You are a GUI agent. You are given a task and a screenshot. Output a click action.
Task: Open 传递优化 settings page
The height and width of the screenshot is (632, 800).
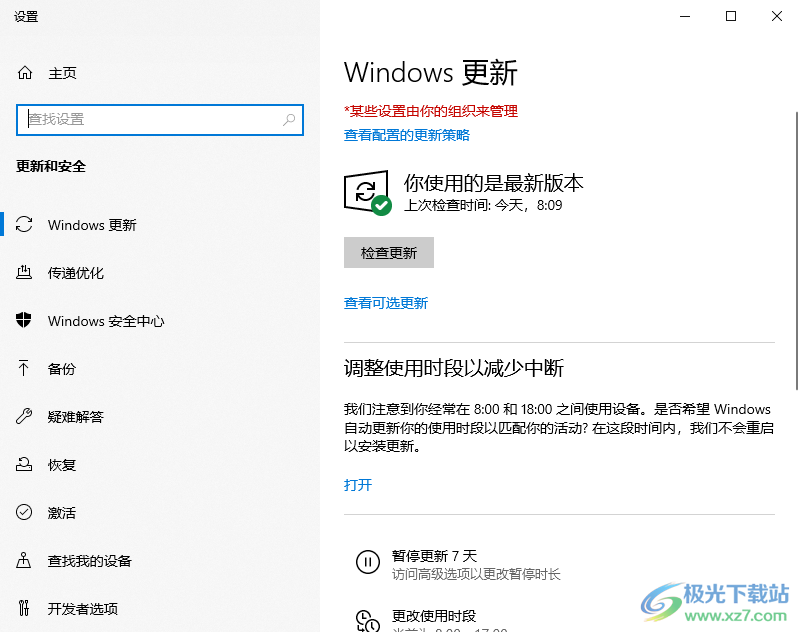click(76, 273)
